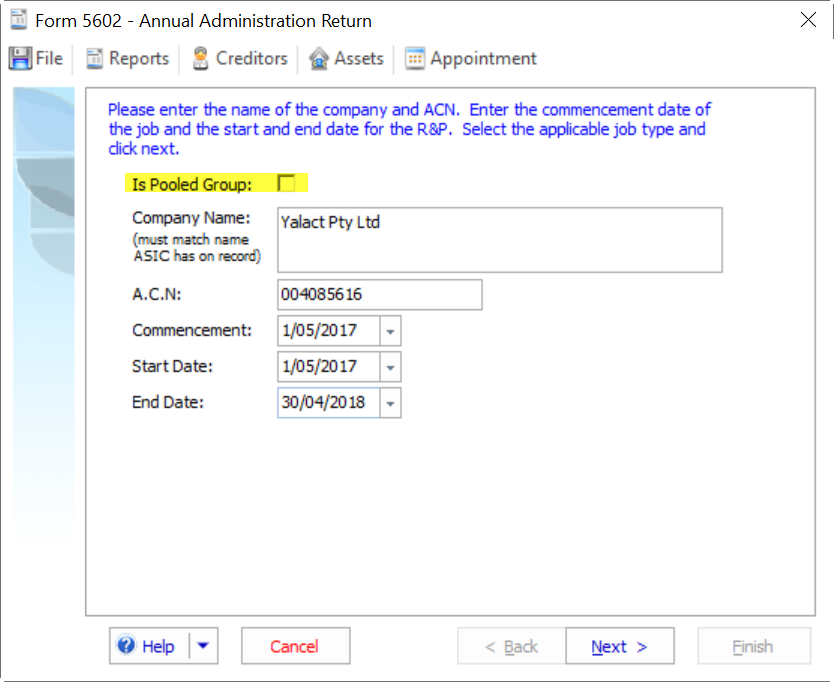Click Cancel to abort the return
The image size is (834, 682).
(x=295, y=645)
